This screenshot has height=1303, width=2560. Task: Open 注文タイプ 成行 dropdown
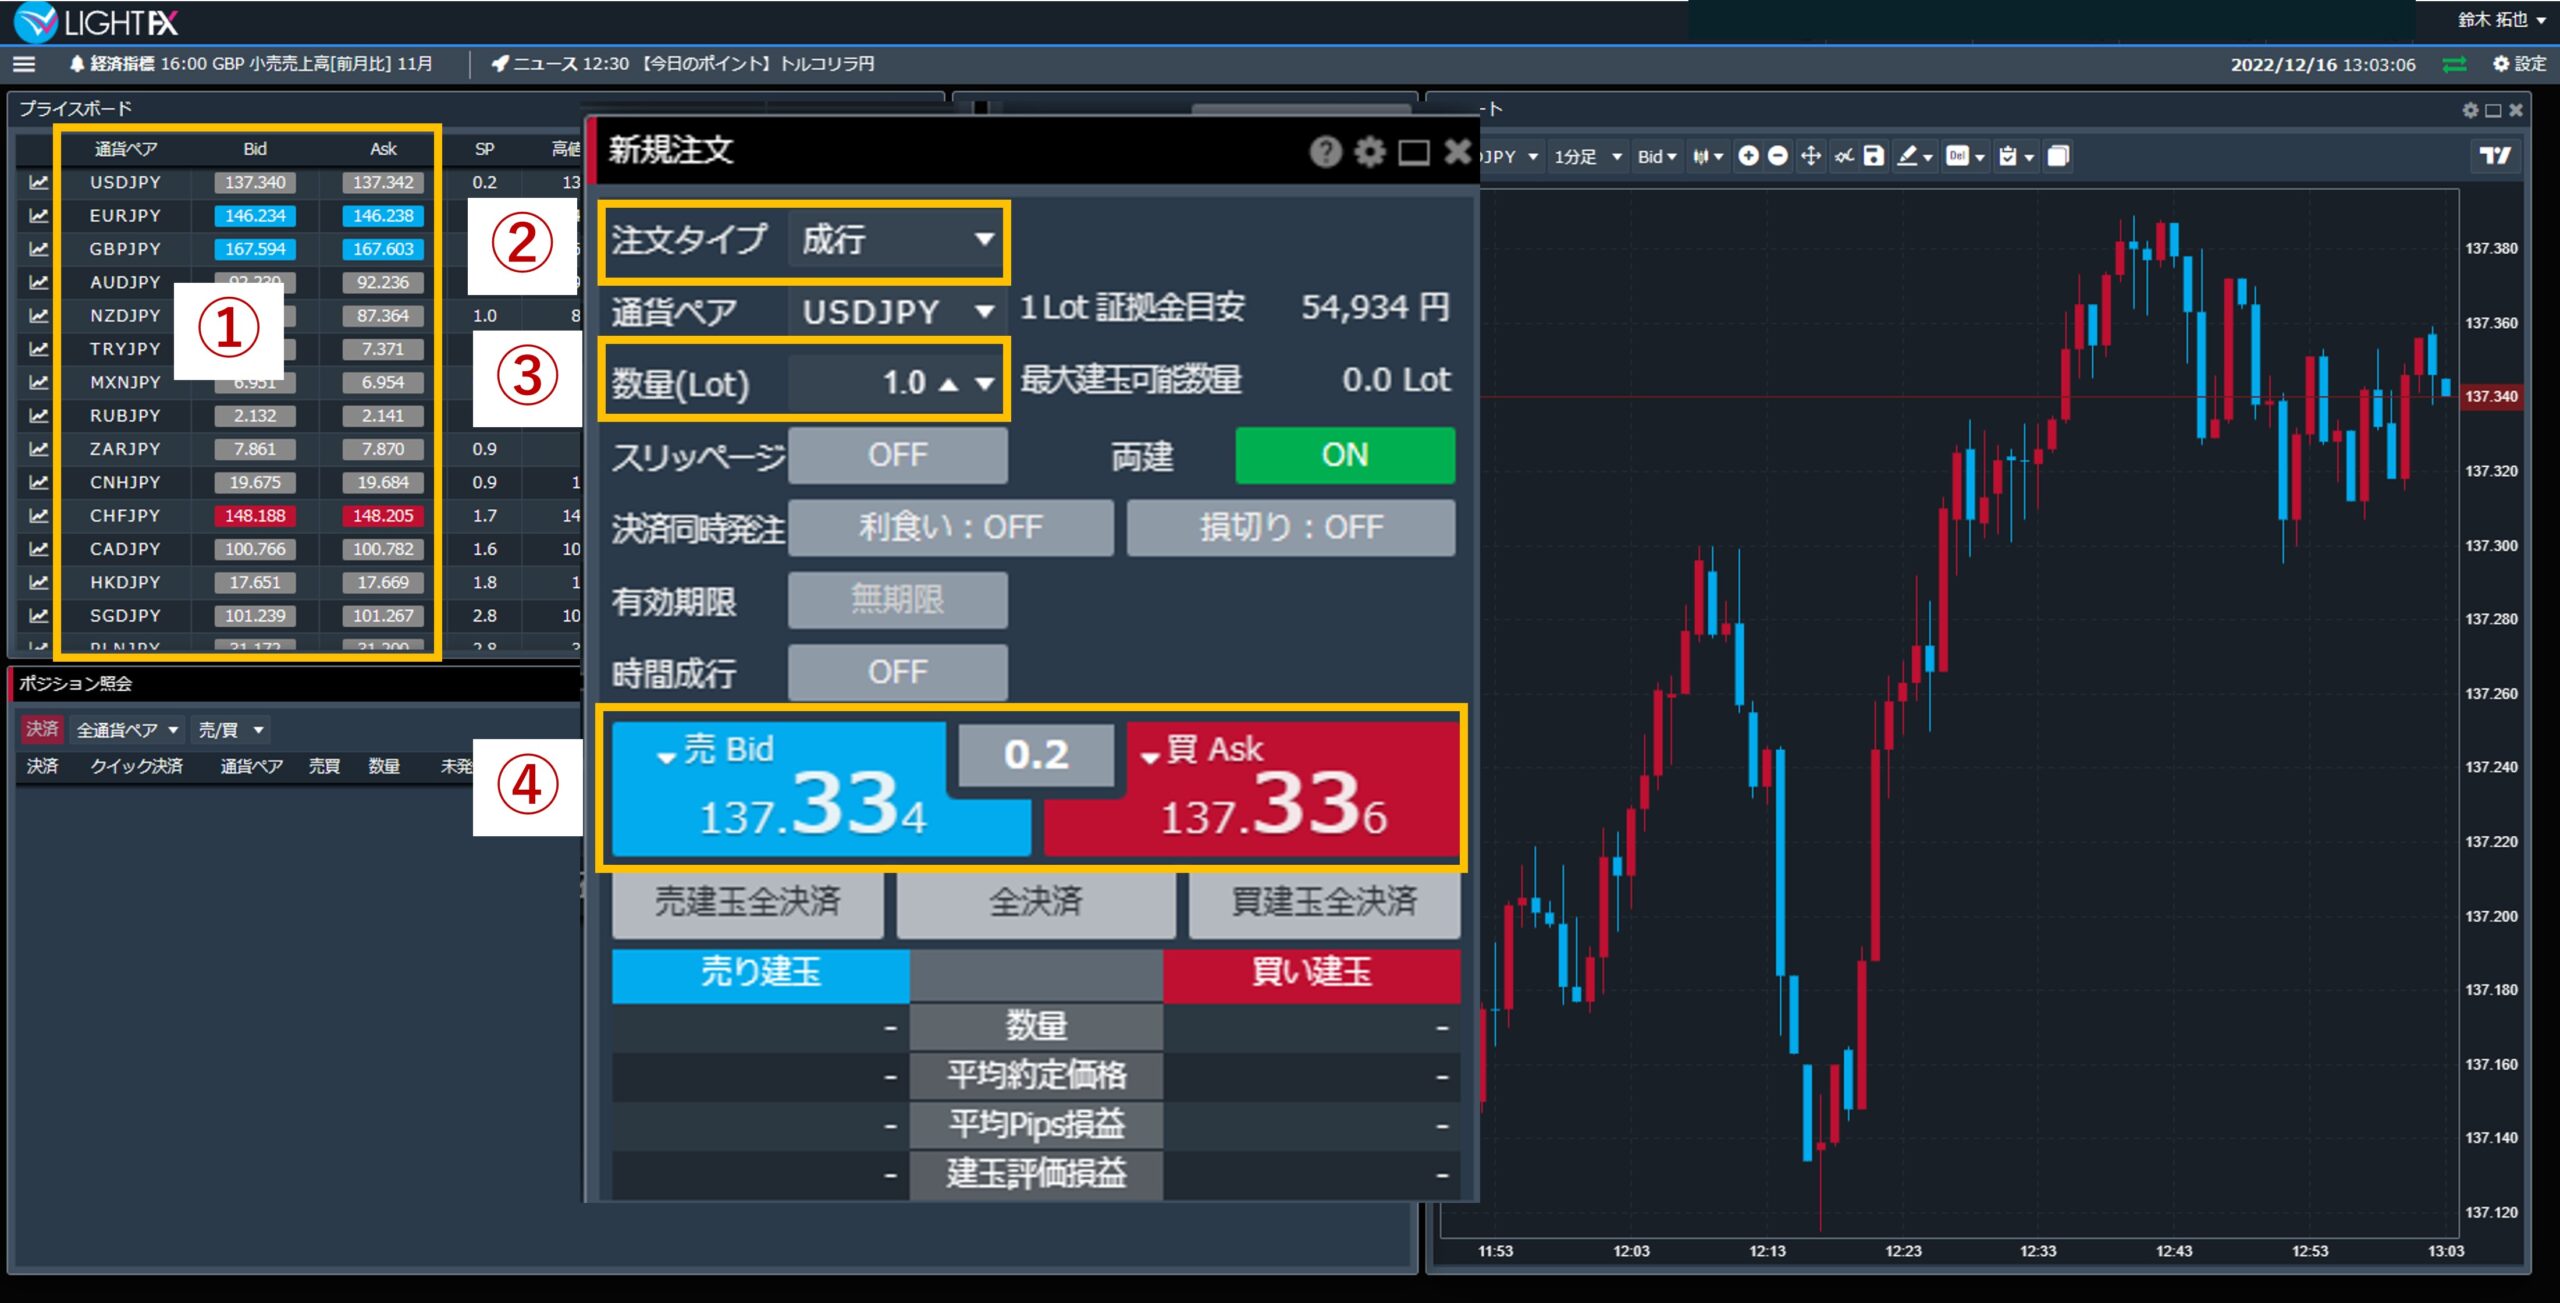pos(897,240)
